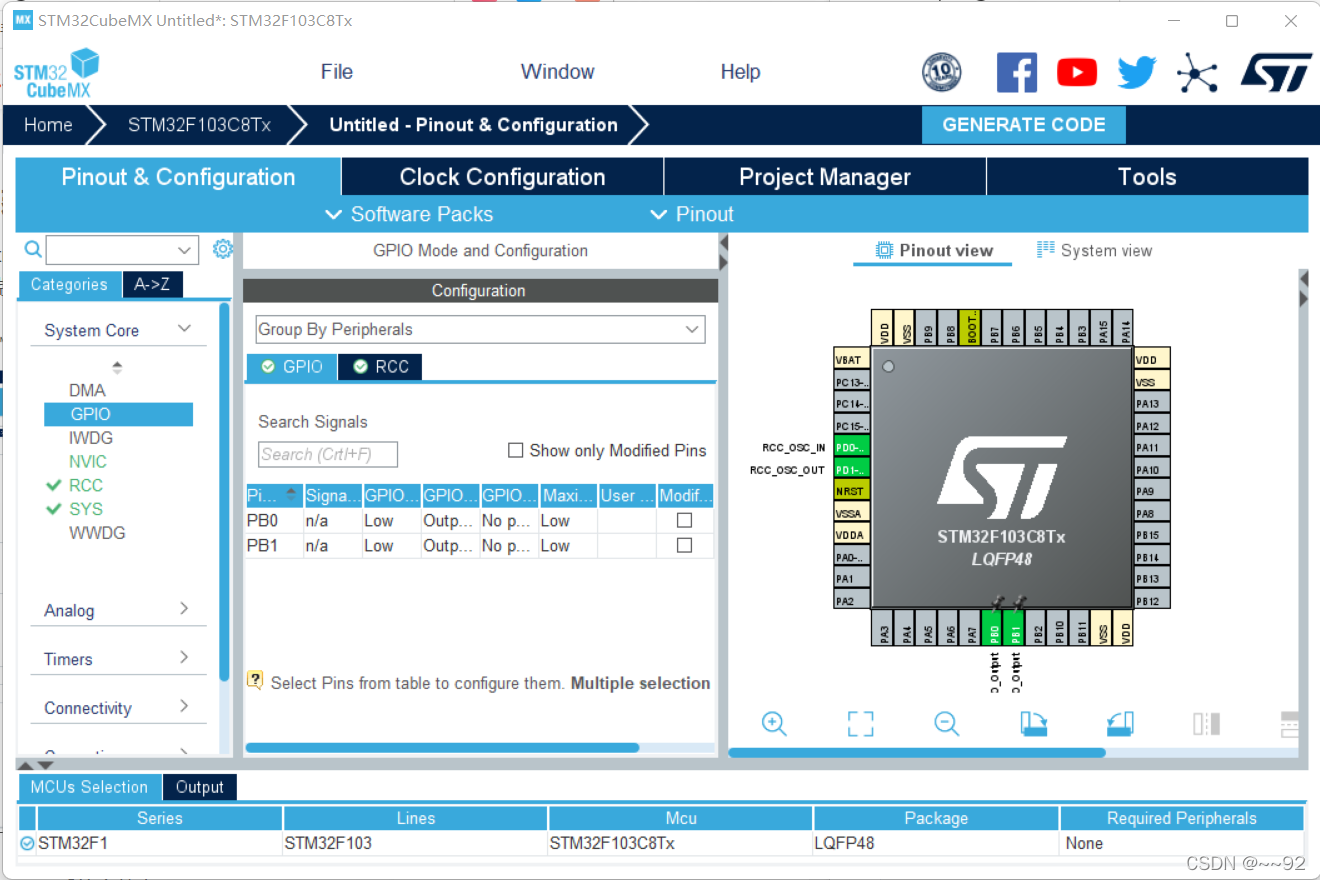Click the PB12 pin on the chip
The image size is (1320, 880).
tap(1152, 601)
